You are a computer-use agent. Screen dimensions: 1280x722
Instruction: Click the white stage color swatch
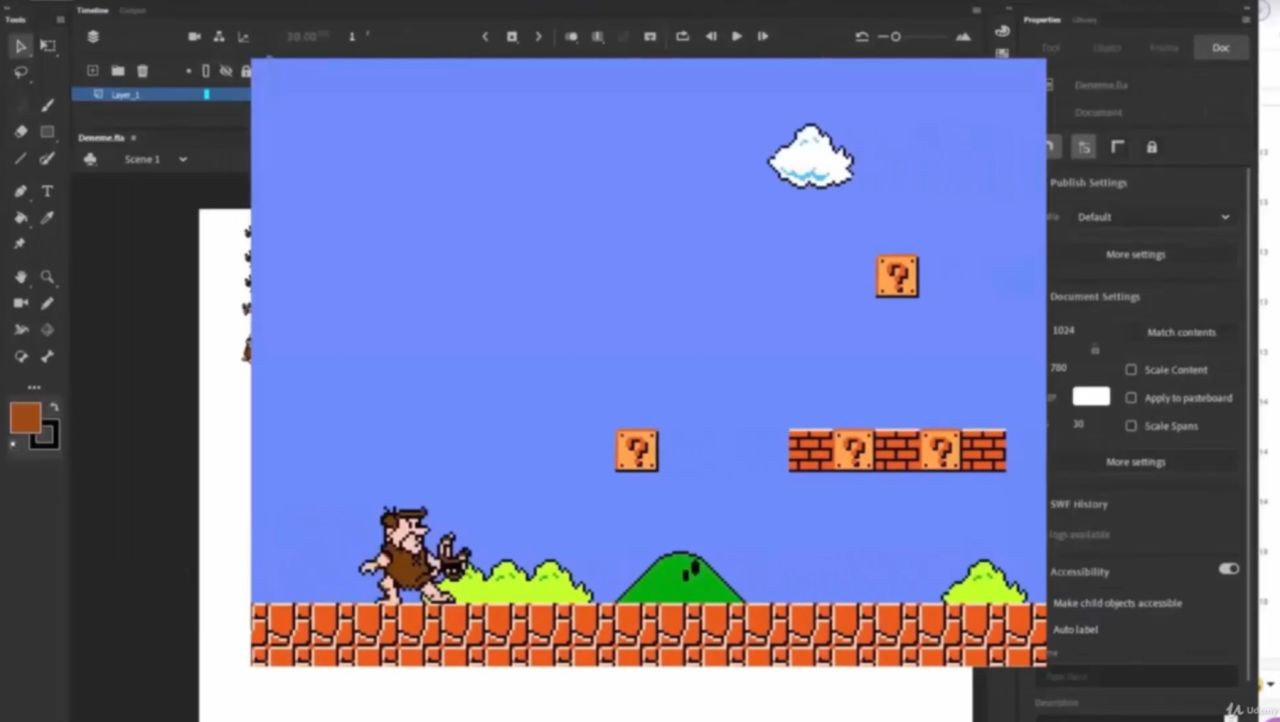tap(1091, 397)
